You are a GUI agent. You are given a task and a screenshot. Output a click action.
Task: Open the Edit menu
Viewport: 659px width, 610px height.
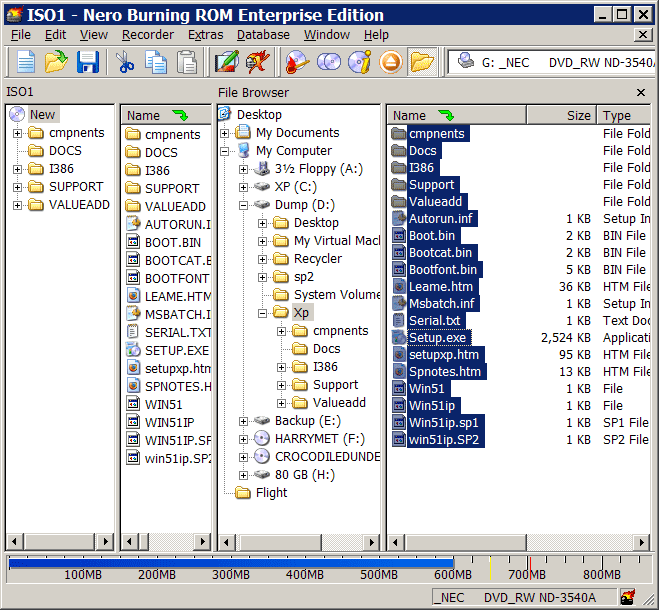point(55,35)
